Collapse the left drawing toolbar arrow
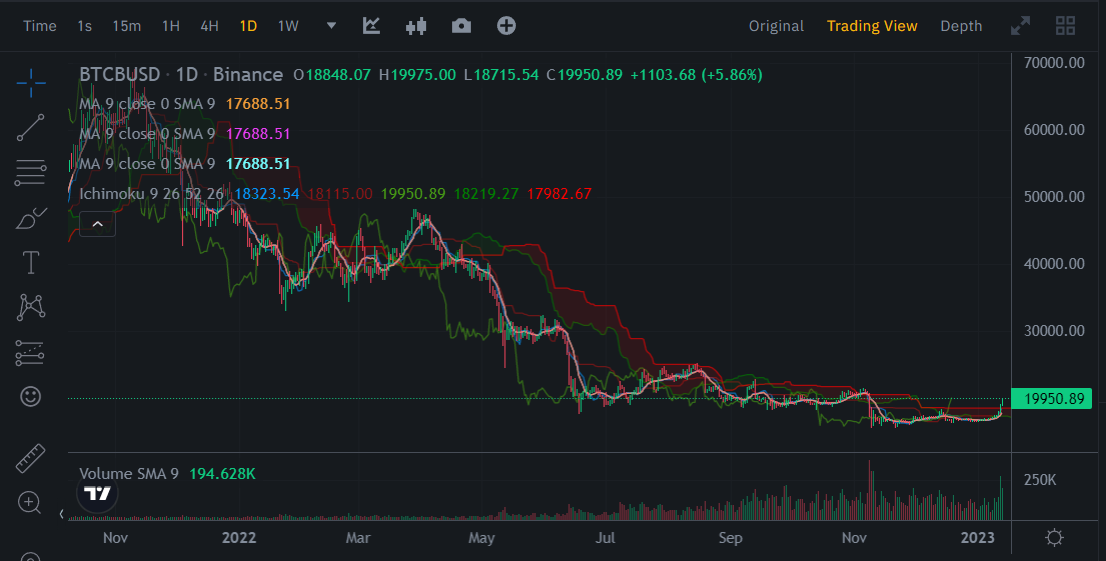 [x=61, y=514]
